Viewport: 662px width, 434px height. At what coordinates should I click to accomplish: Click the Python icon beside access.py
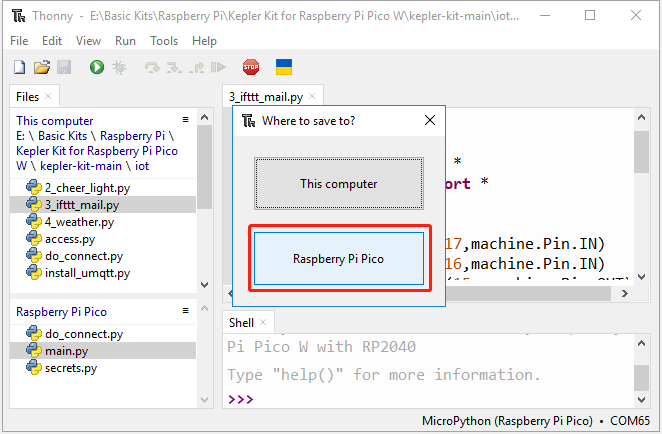coord(33,239)
